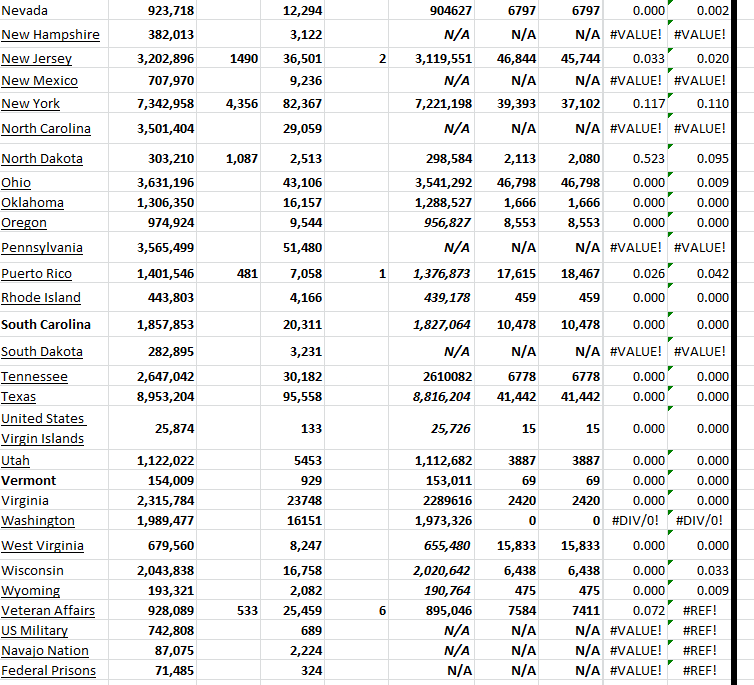
Task: Select Washington's #DIV/0! error in the second-to-last column
Action: tap(635, 521)
